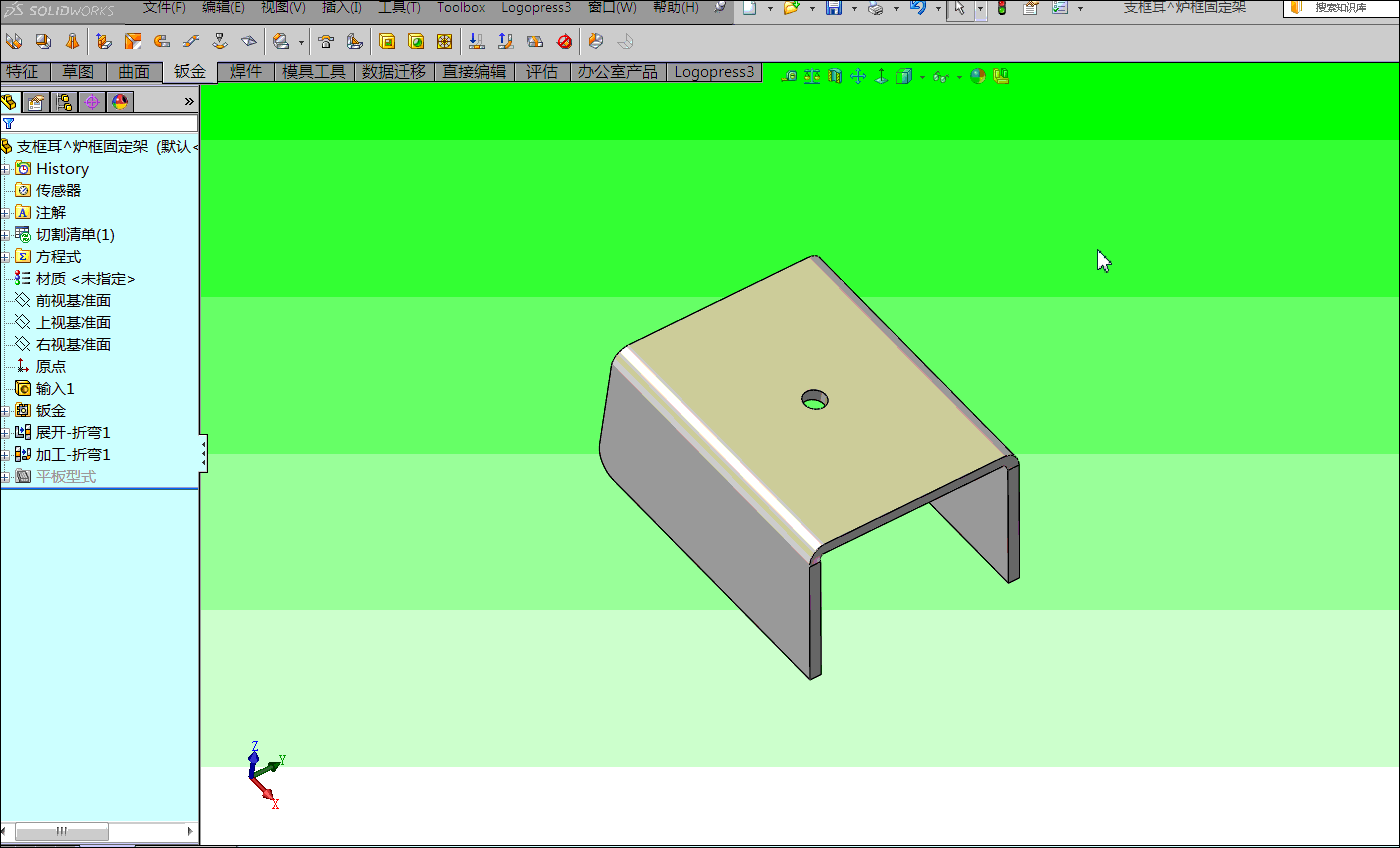Expand the 平板型式 feature node
Screen dimensions: 1400x848
[x=5, y=477]
